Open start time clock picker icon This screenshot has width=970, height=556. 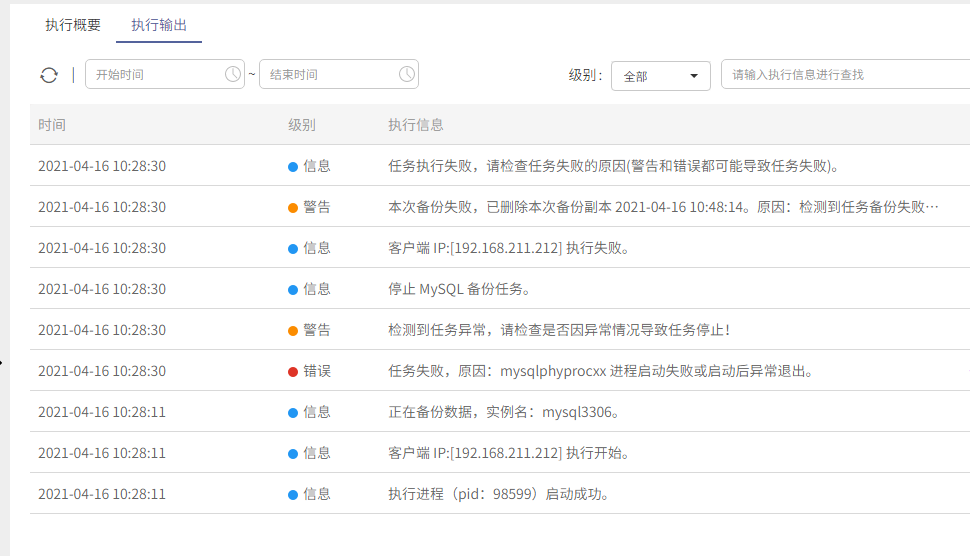[x=233, y=74]
